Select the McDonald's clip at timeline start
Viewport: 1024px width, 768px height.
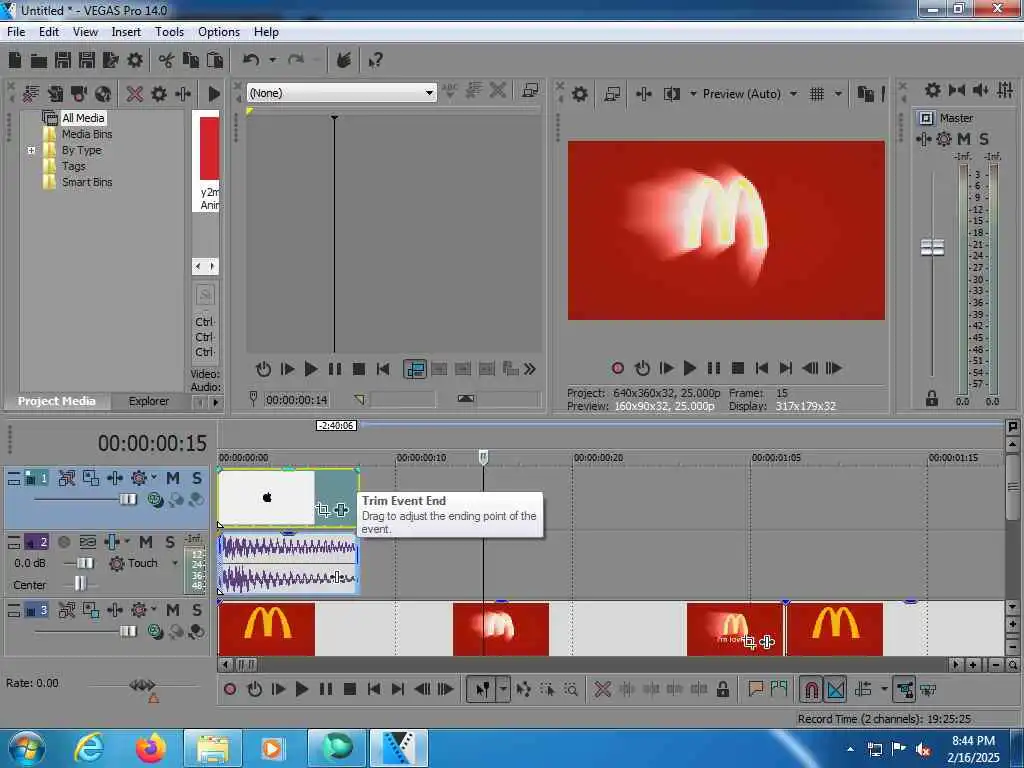click(x=266, y=628)
